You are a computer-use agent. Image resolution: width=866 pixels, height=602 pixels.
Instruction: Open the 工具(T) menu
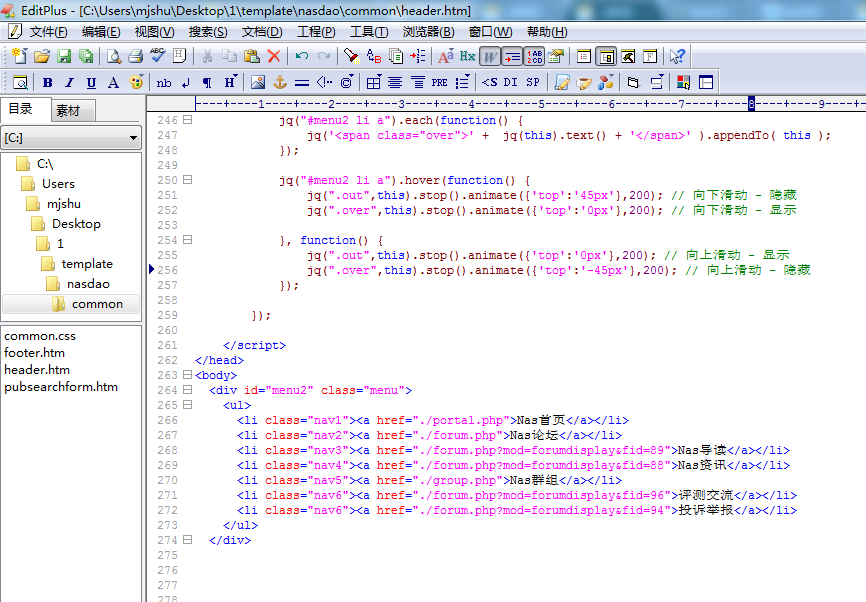tap(369, 32)
